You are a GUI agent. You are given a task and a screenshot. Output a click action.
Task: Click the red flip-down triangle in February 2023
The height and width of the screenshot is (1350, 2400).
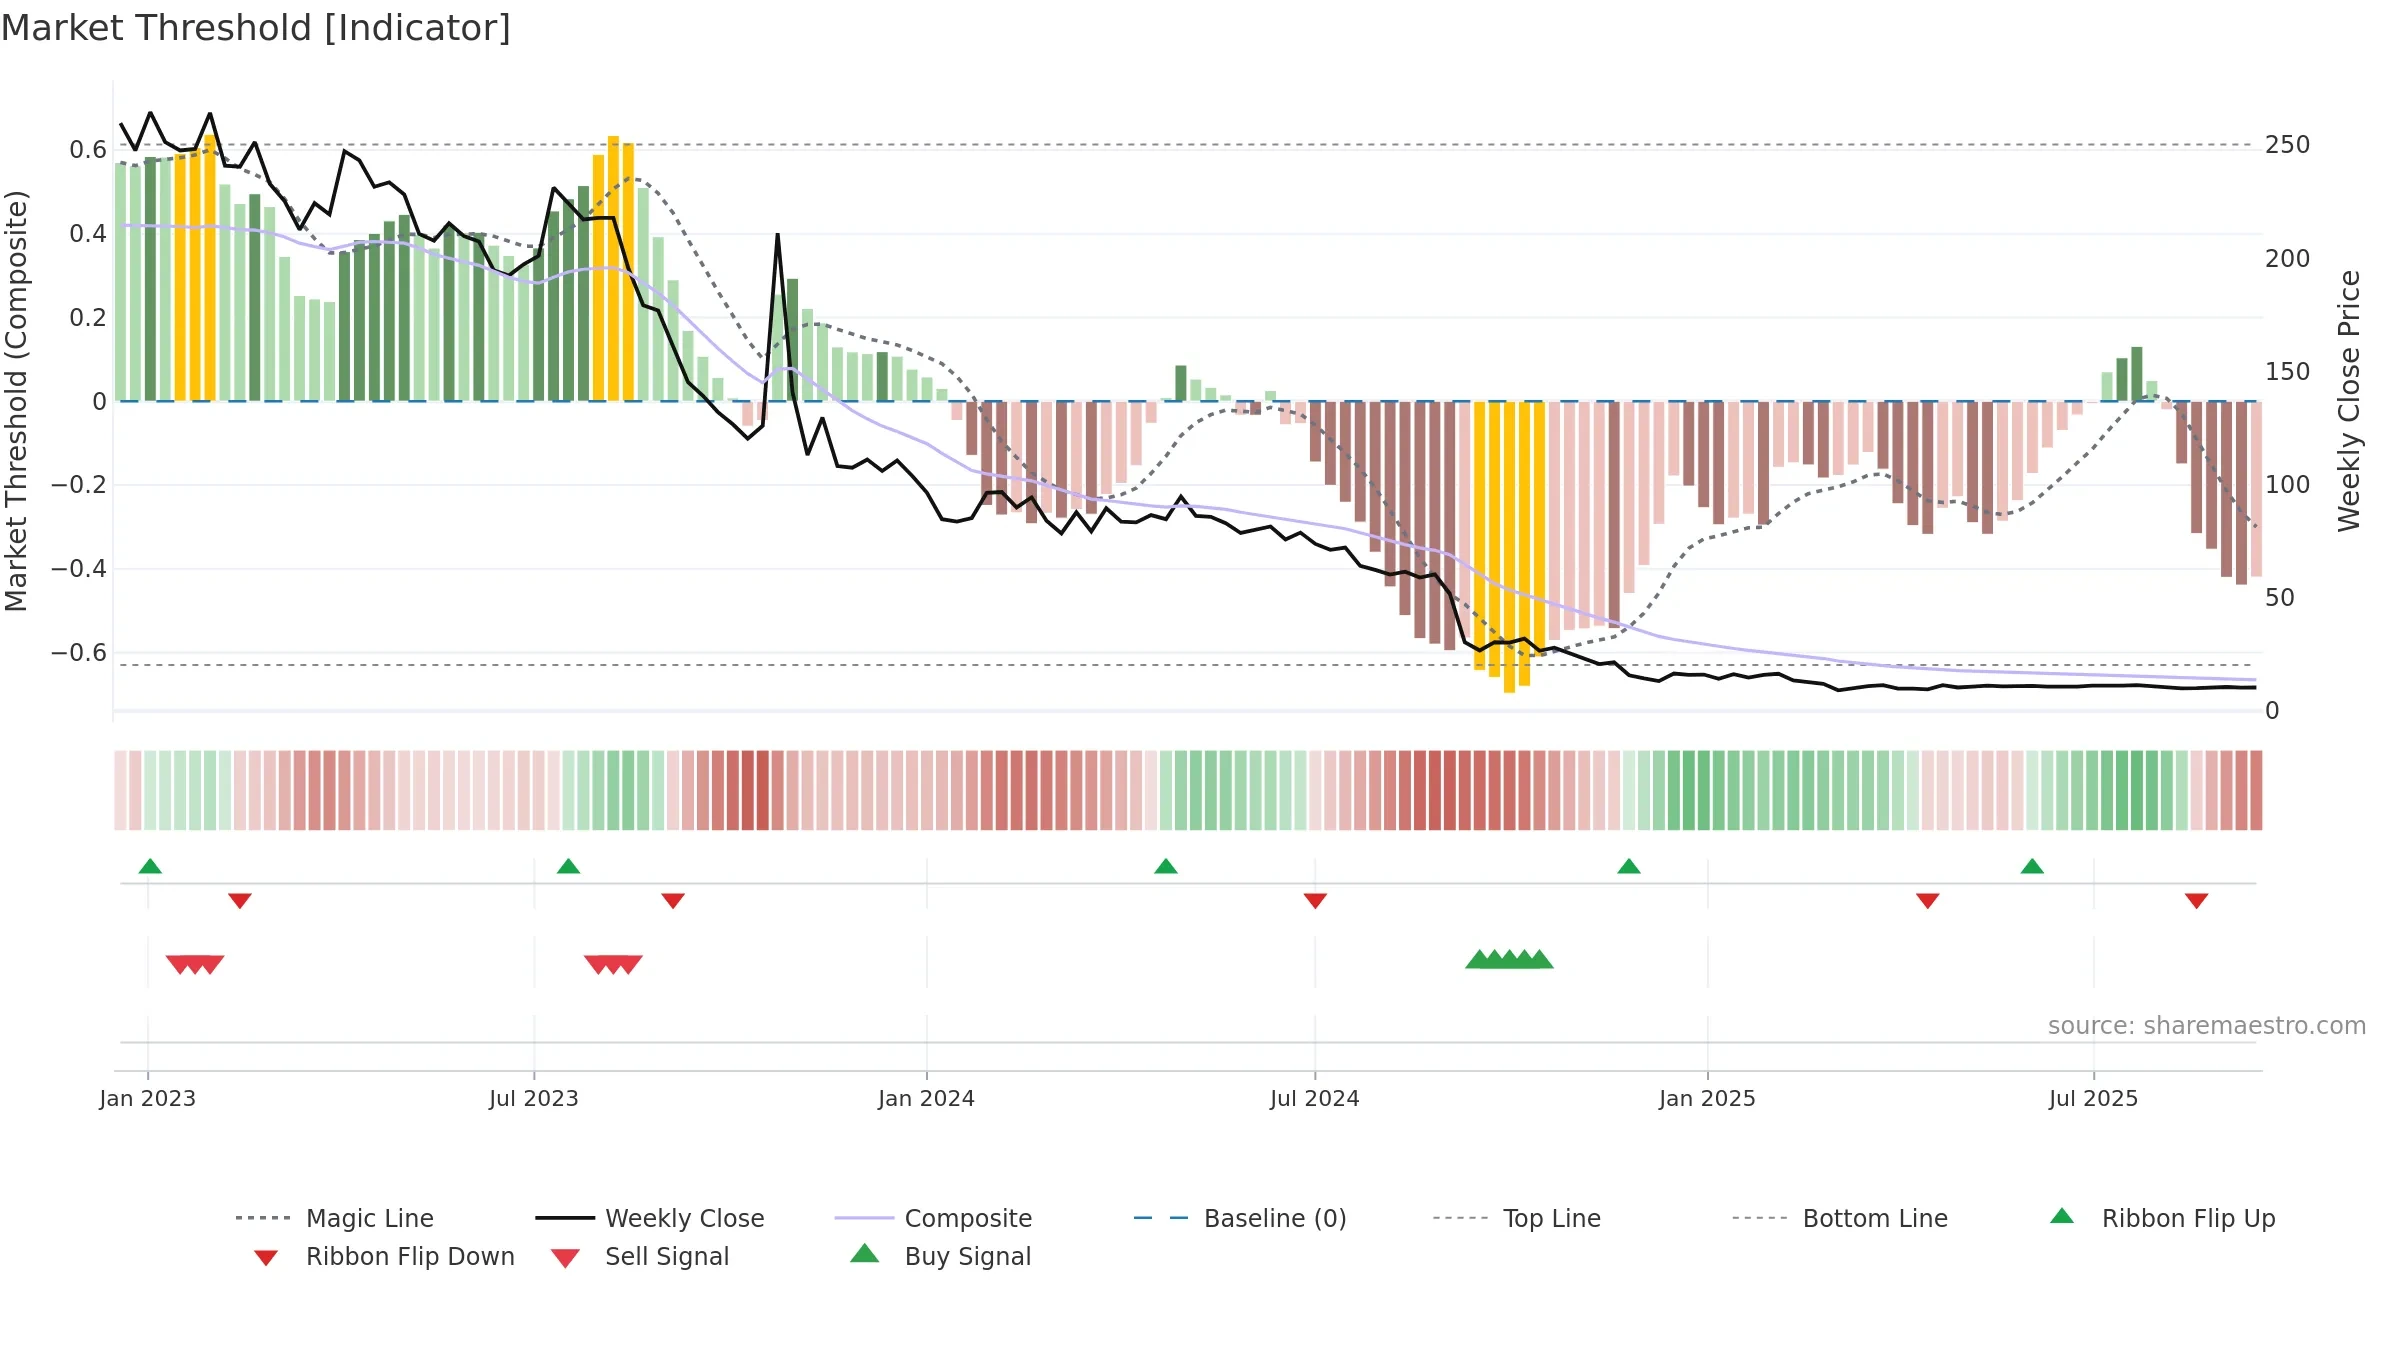coord(240,901)
